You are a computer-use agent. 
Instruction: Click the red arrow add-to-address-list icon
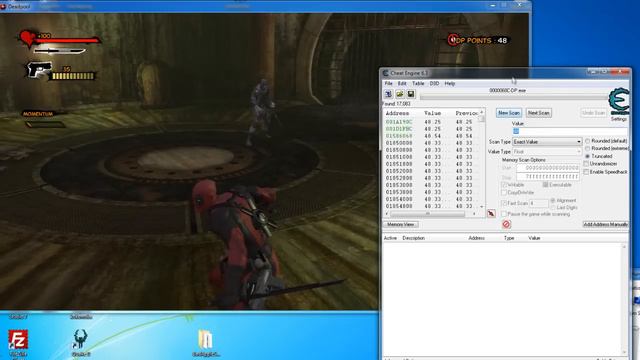(491, 213)
